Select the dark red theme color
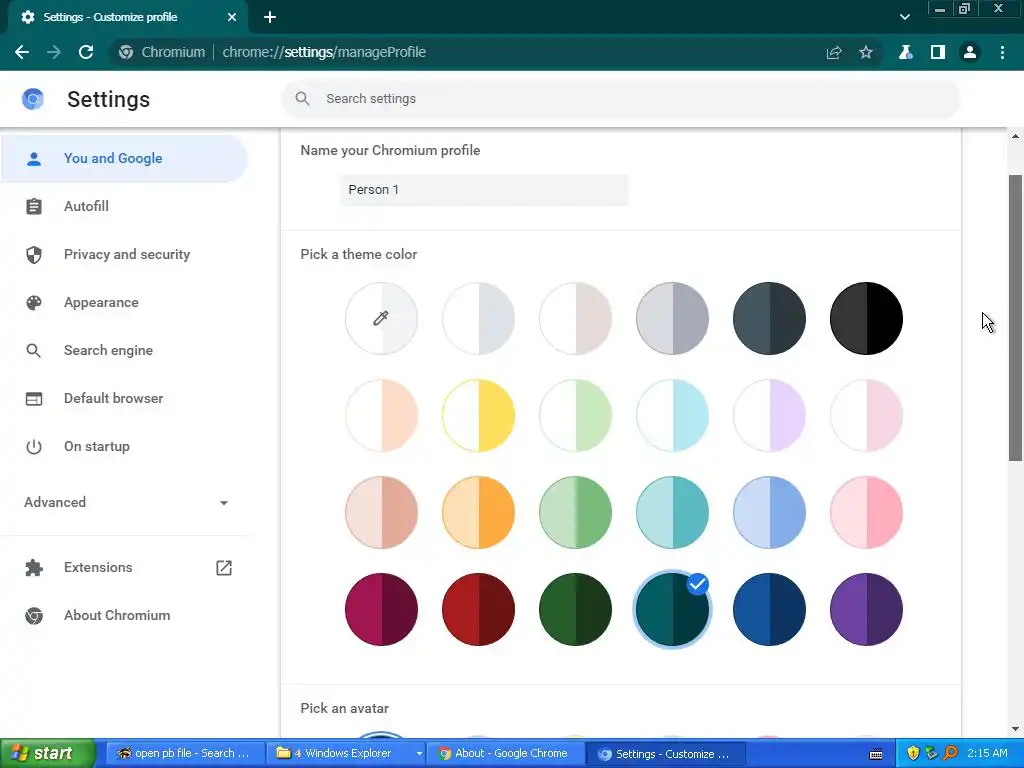Image resolution: width=1024 pixels, height=768 pixels. pos(478,609)
